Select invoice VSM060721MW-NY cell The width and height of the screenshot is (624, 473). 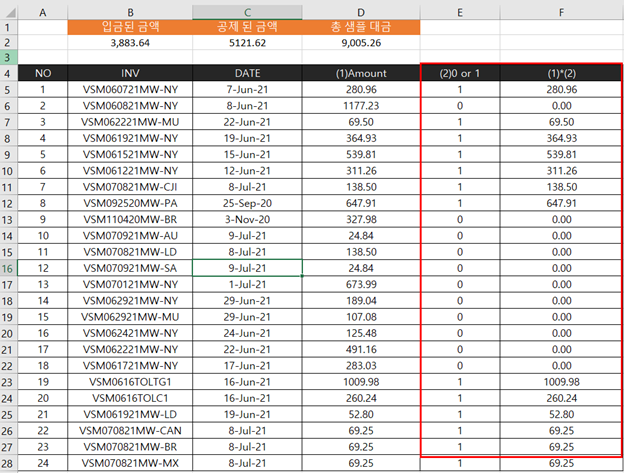130,90
